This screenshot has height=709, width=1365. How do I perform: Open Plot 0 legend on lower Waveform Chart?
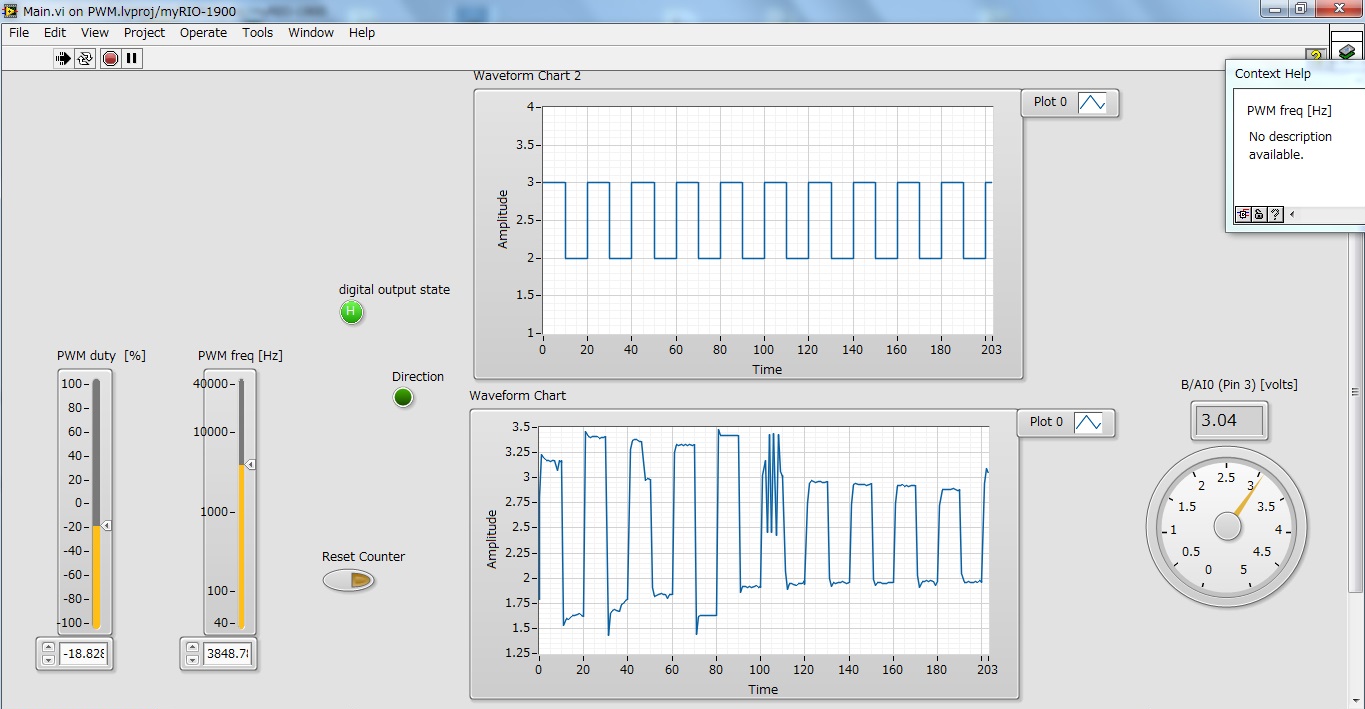click(x=1088, y=423)
